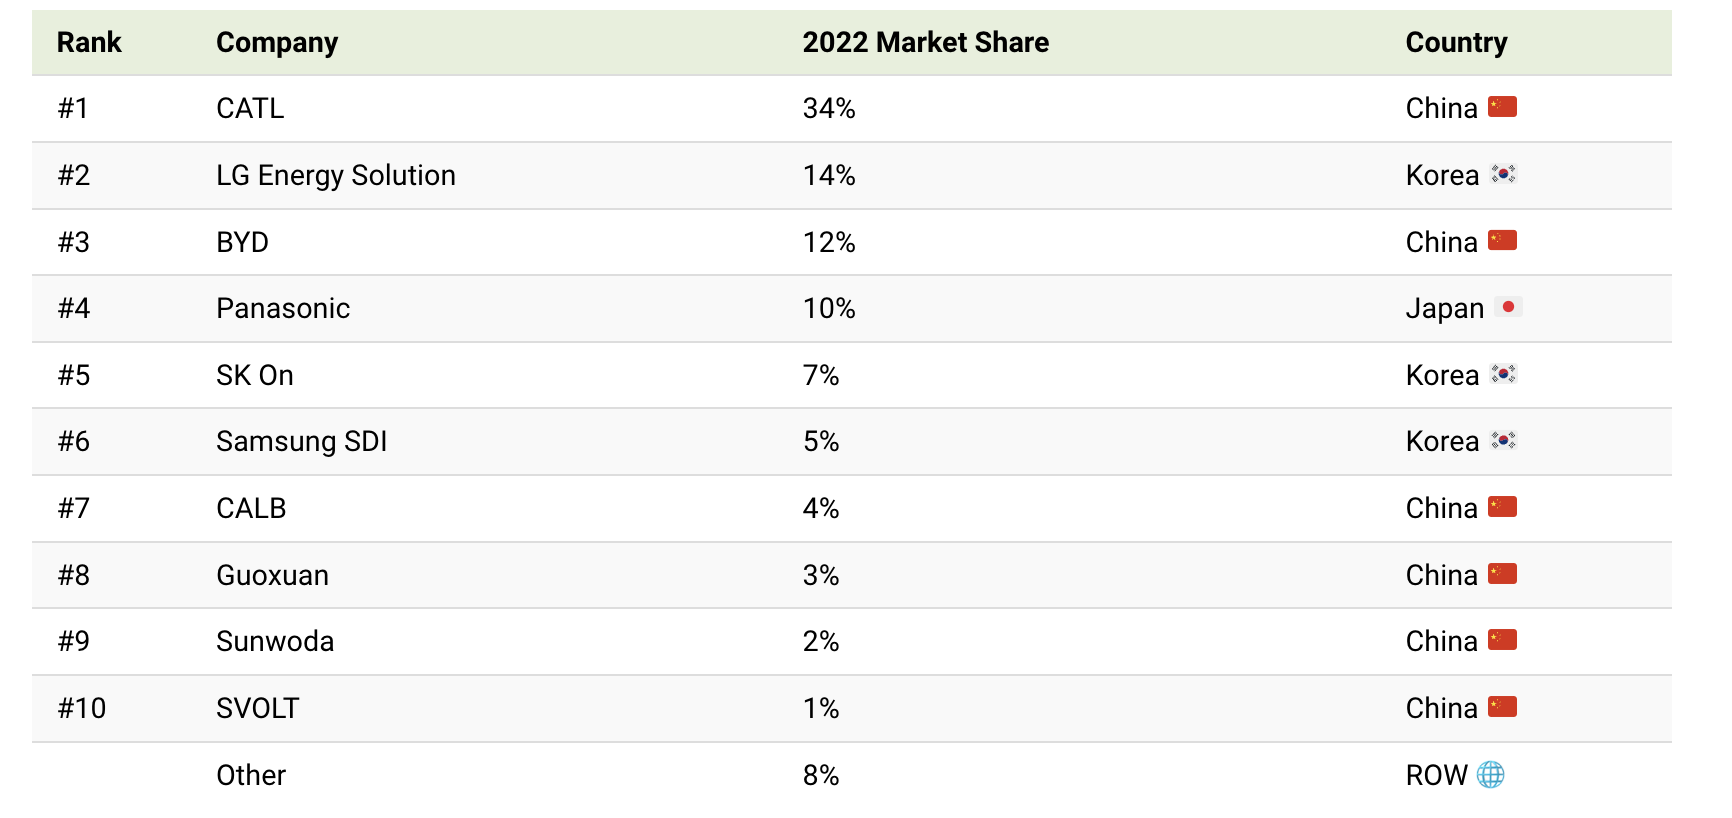Click the #10 rank cell
Viewport: 1732px width, 818px height.
click(82, 708)
